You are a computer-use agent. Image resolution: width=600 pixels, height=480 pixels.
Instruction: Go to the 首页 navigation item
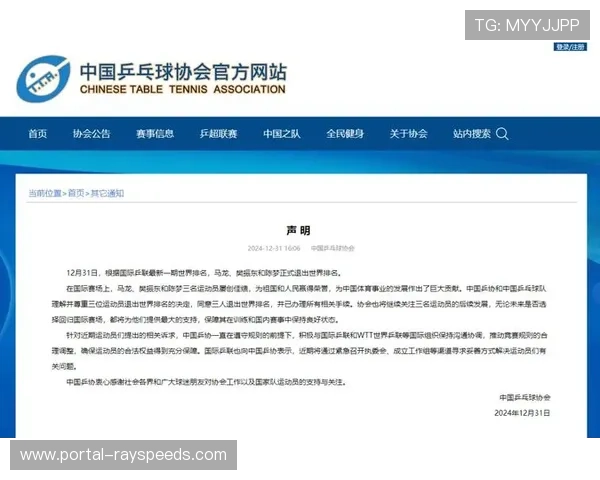(38, 134)
